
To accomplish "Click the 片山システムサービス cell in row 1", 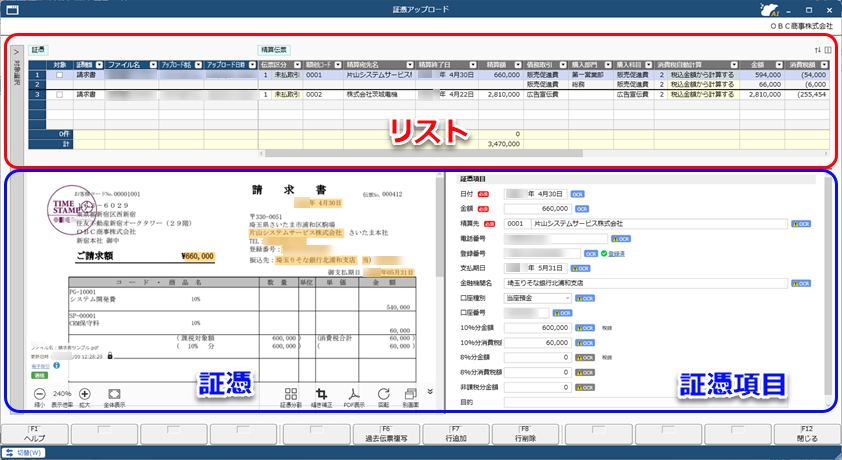I will pos(380,75).
